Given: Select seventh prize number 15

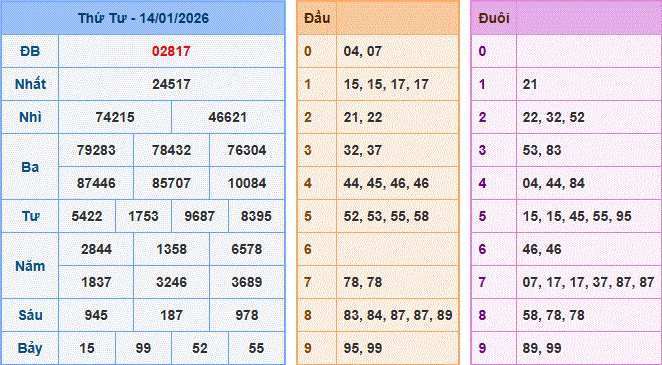Looking at the screenshot, I should [87, 349].
